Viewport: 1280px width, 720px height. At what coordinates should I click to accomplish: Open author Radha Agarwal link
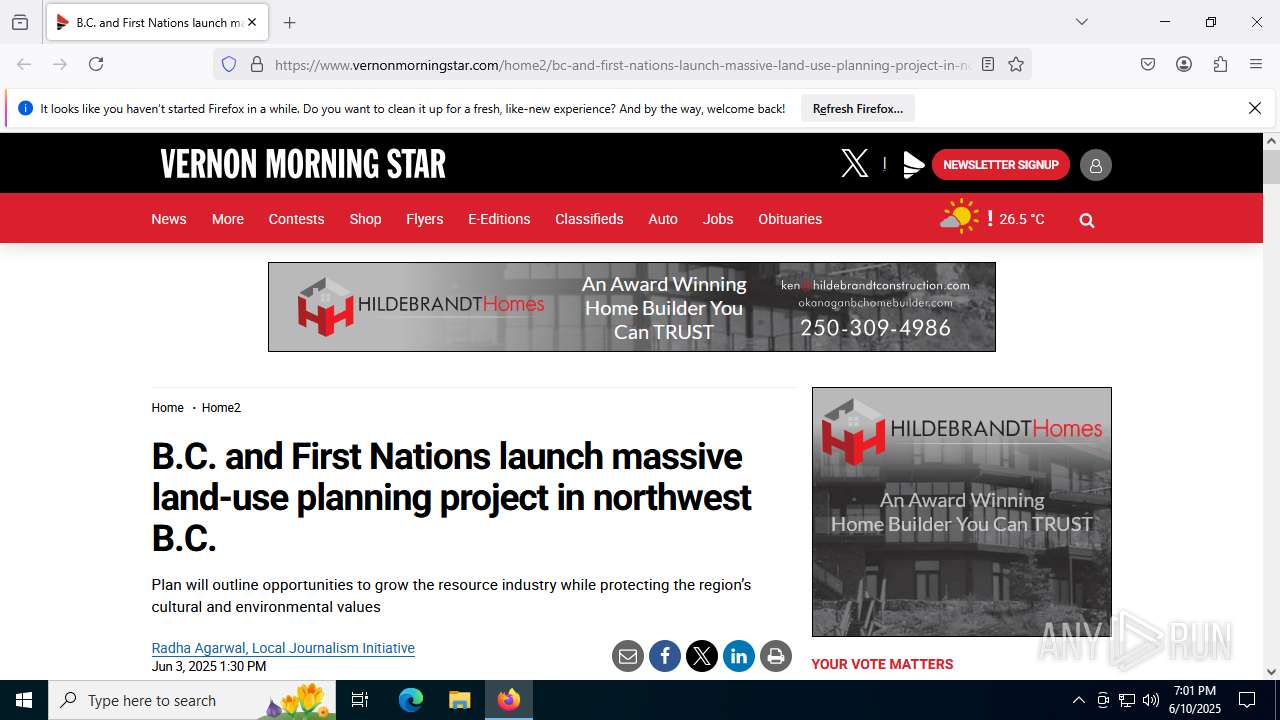283,648
